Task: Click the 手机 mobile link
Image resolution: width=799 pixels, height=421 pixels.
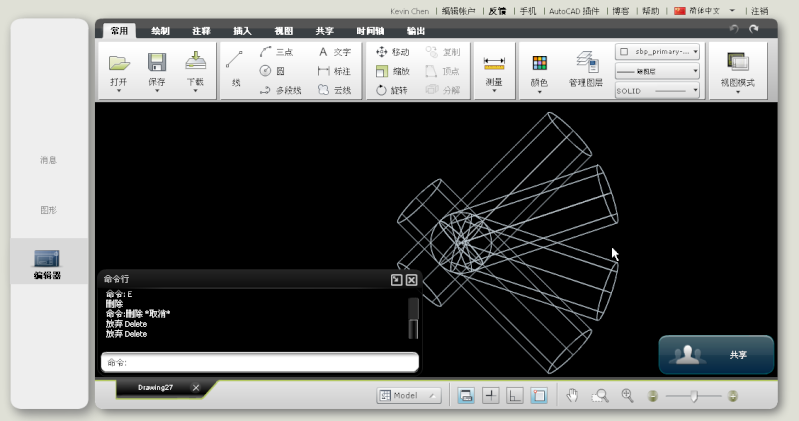Action: point(528,11)
